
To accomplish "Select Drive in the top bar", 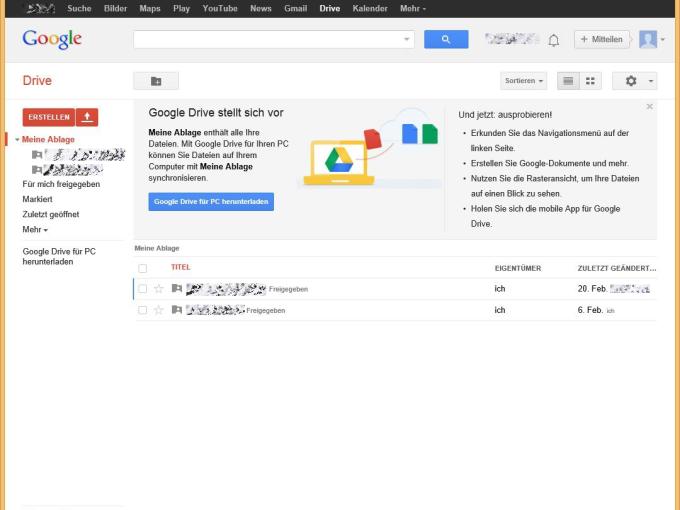I will click(x=330, y=9).
